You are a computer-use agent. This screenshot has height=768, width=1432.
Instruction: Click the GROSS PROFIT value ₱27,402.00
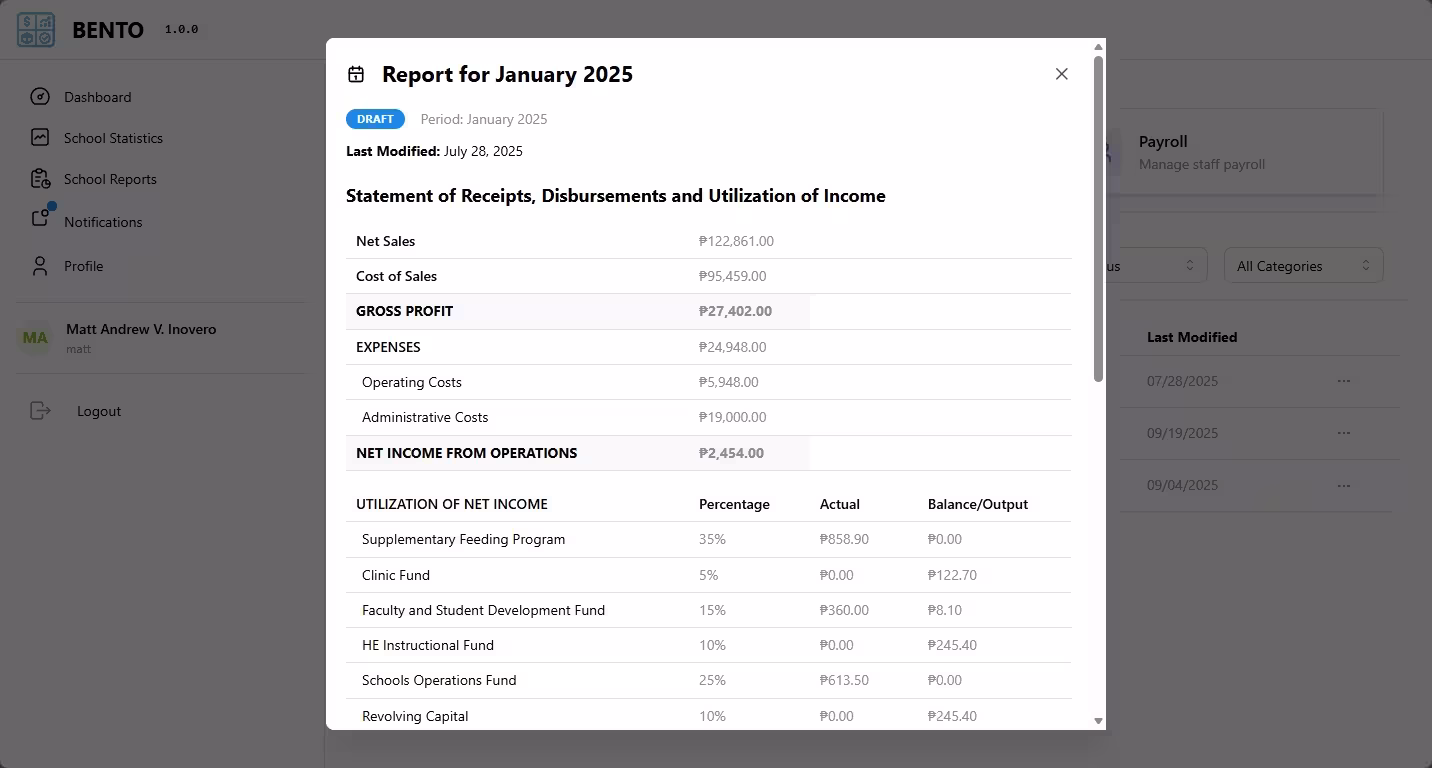735,311
